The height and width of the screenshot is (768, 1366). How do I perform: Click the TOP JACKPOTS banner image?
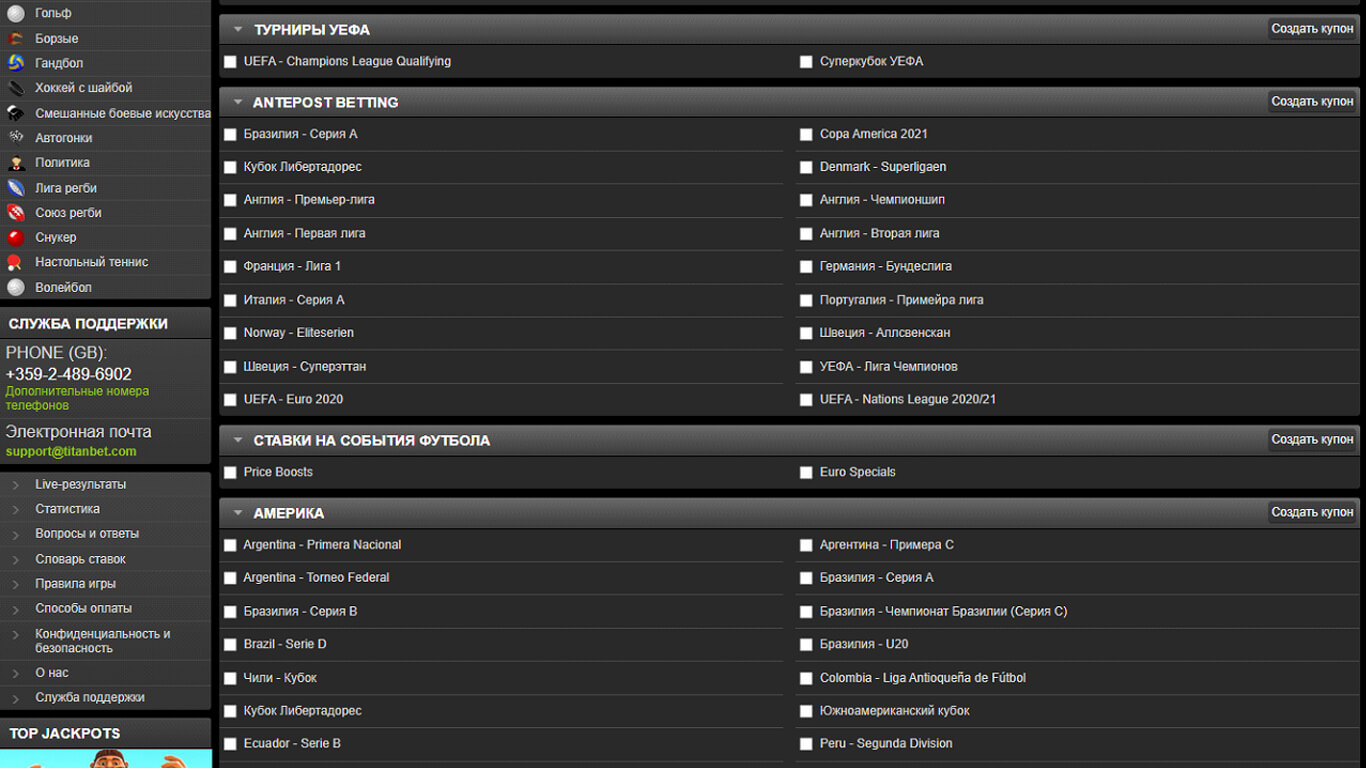coord(106,758)
